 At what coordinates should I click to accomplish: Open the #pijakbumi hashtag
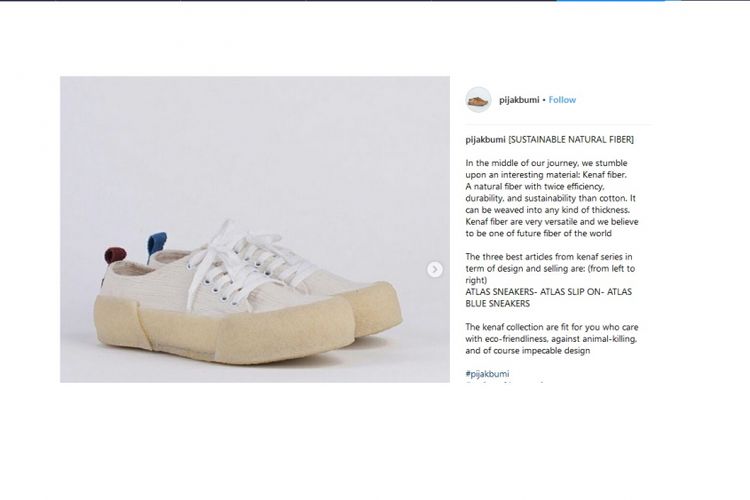coord(487,374)
